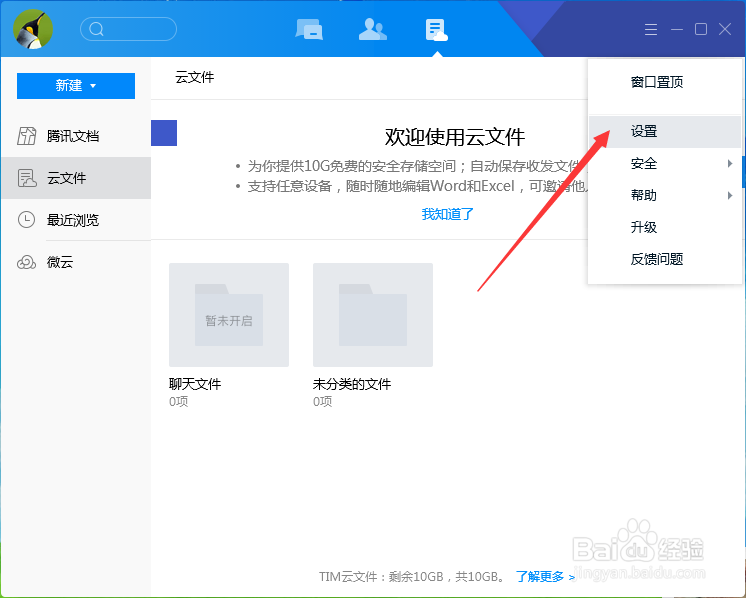Open the penguin profile avatar
Screen dimensions: 746x598
click(x=33, y=29)
